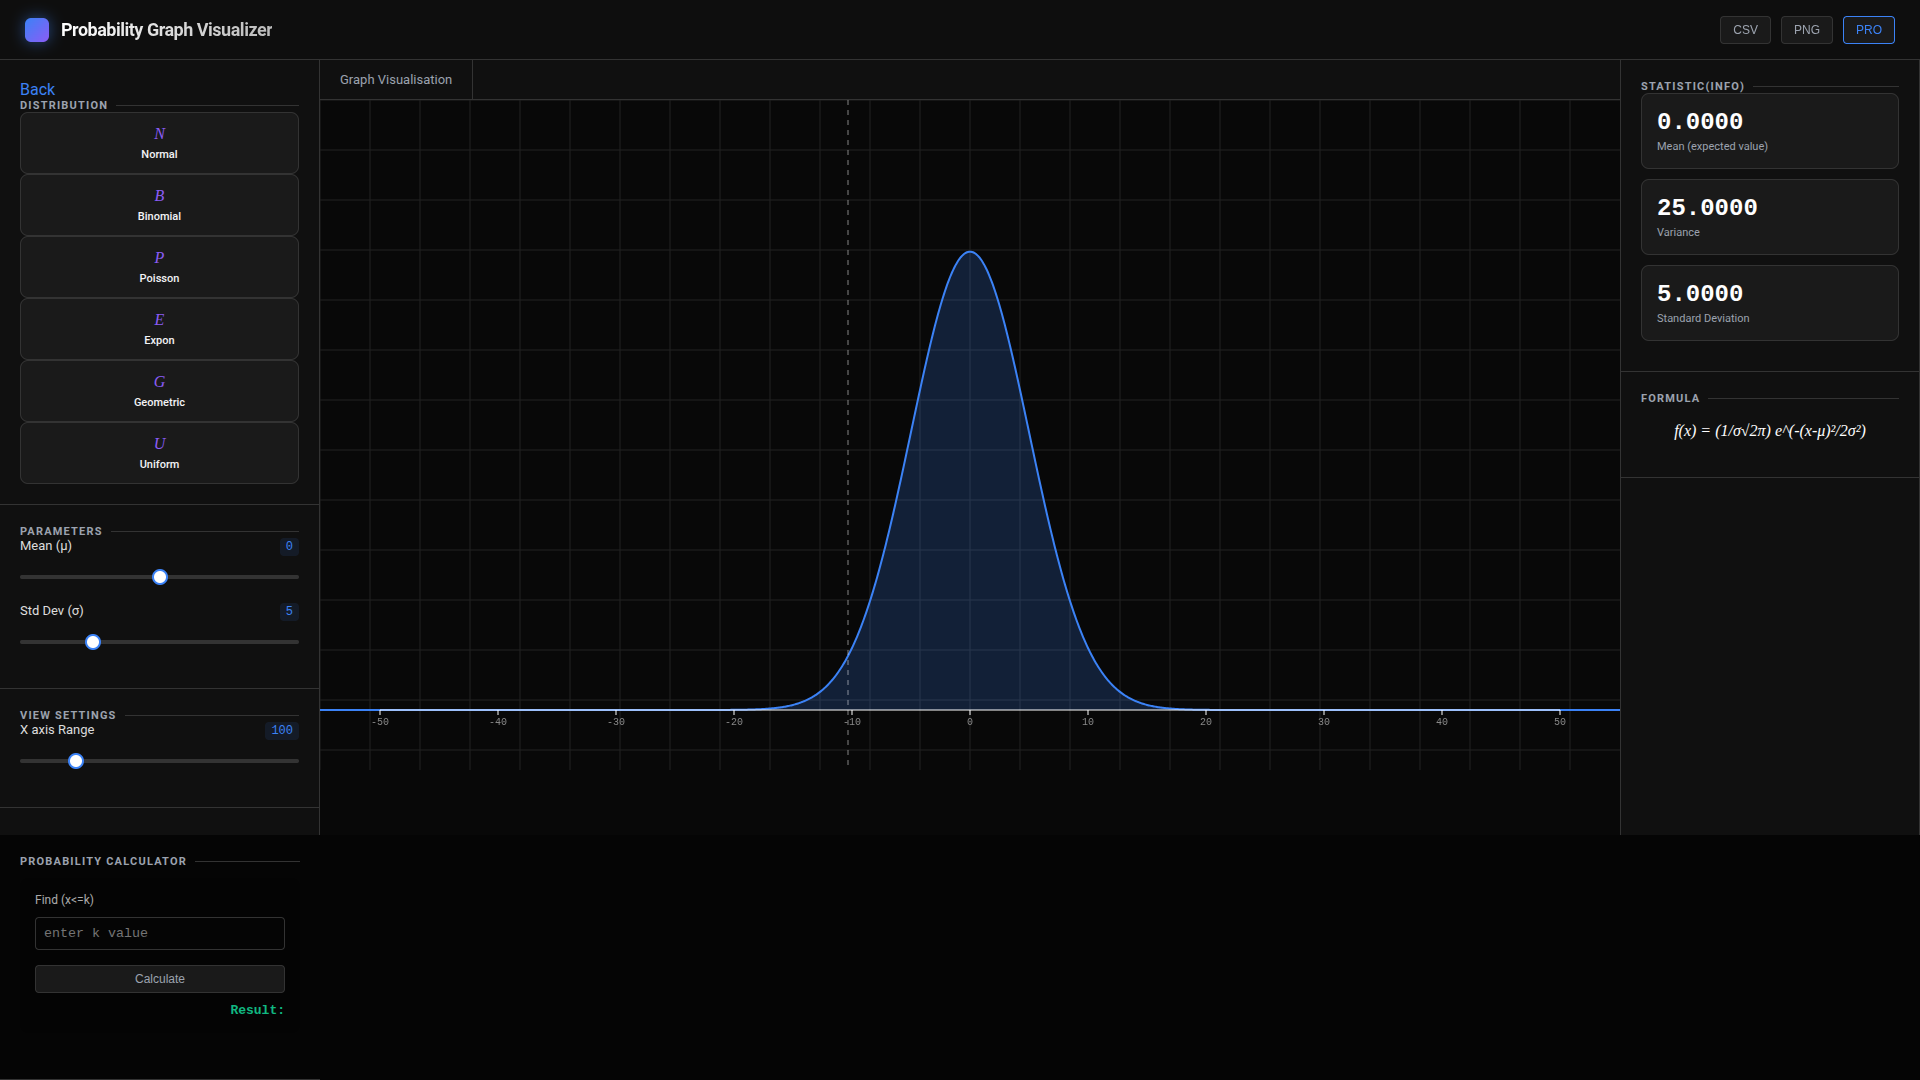The height and width of the screenshot is (1080, 1920).
Task: Click the Mean (μ) slider handle
Action: [x=160, y=577]
